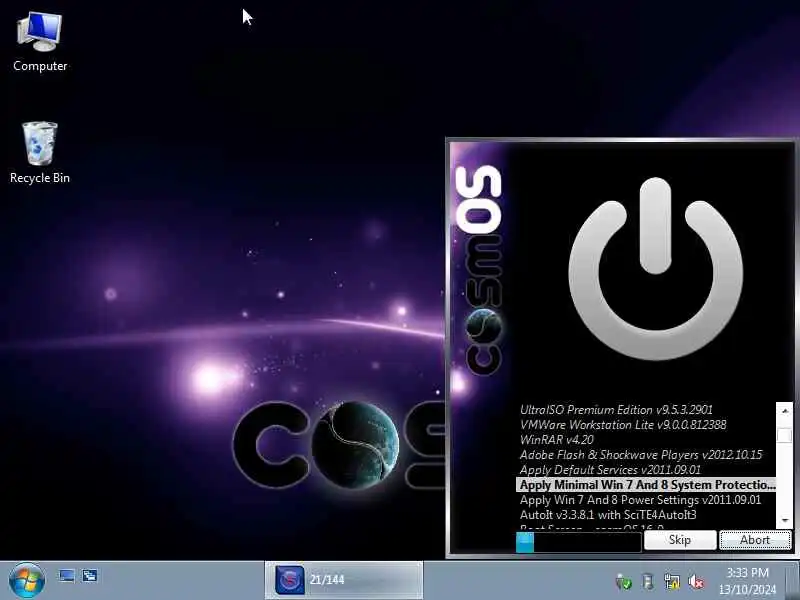The height and width of the screenshot is (600, 800).
Task: Select highlighted Apply Minimal Win 7 And 8 System Protection row
Action: [x=646, y=485]
